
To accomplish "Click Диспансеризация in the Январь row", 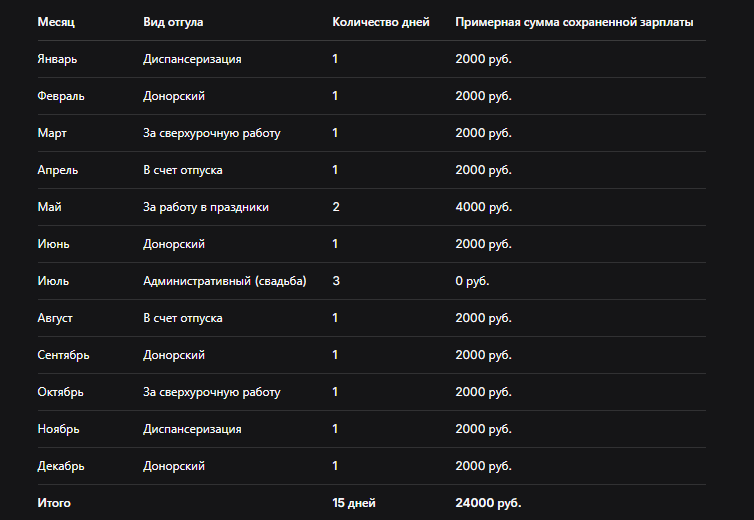I will pos(192,59).
